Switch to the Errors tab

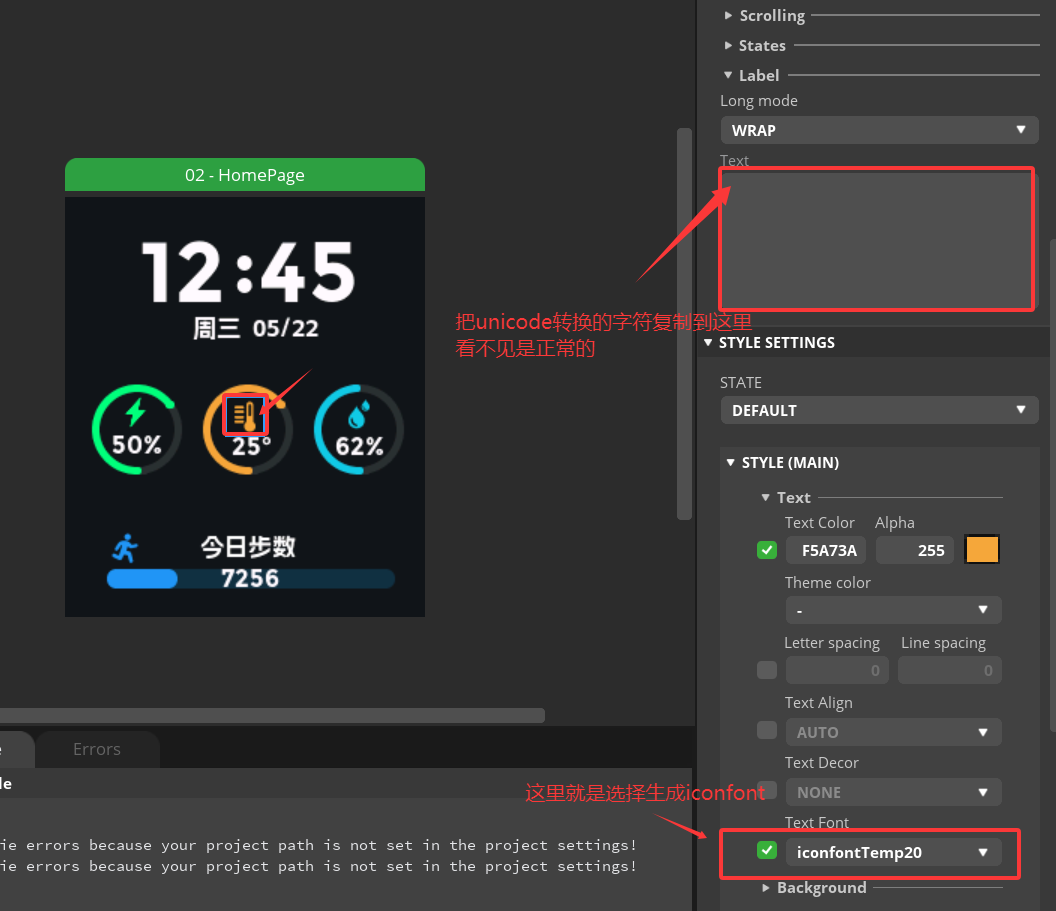(x=97, y=749)
